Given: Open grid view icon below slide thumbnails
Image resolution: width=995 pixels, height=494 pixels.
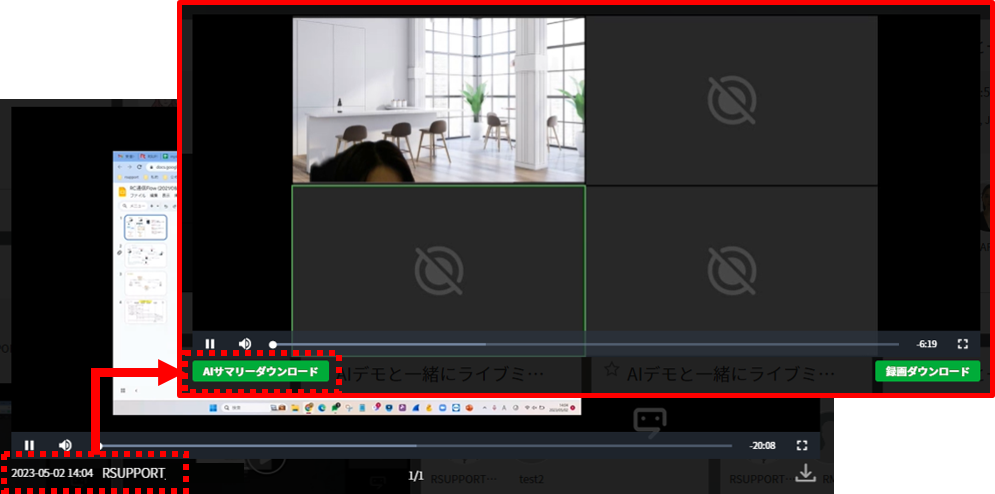Looking at the screenshot, I should [123, 391].
